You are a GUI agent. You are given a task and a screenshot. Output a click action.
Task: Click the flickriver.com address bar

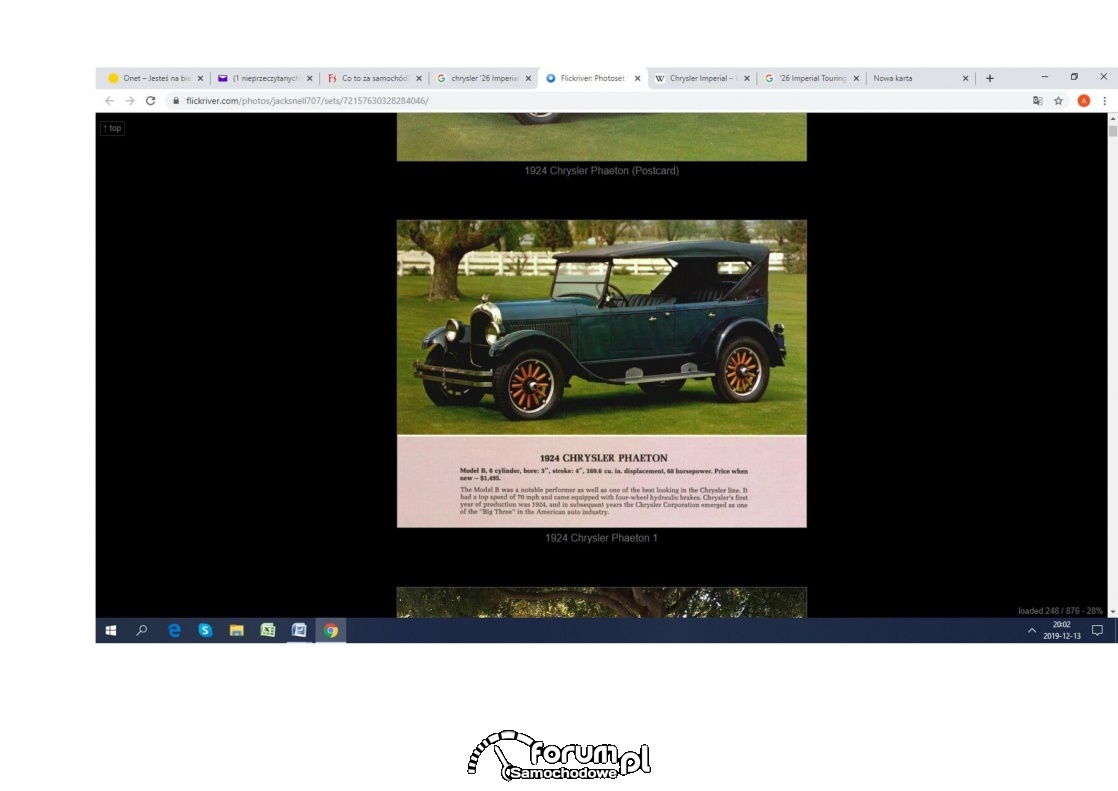tap(595, 101)
